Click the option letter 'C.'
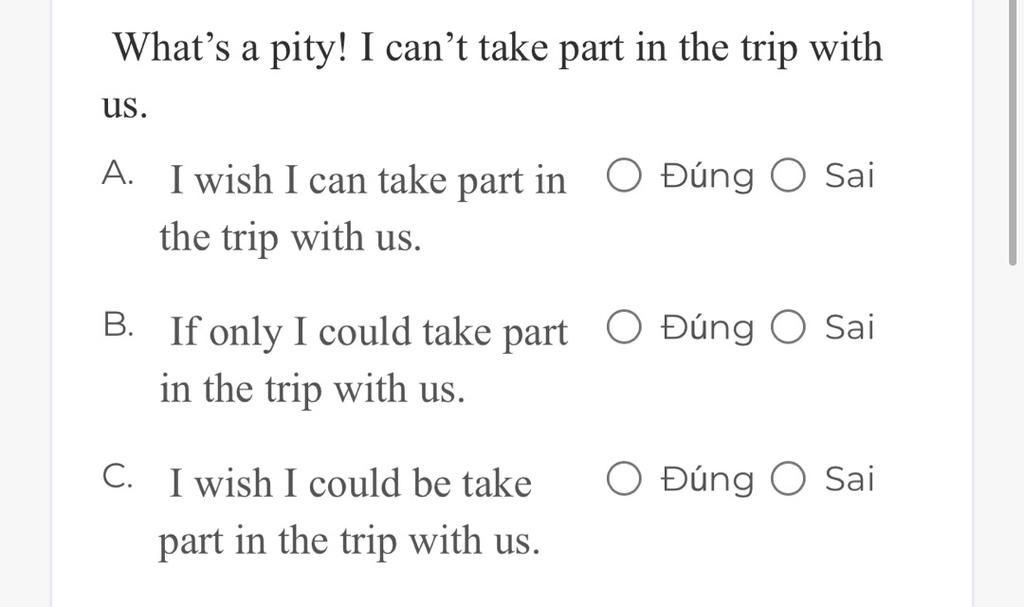 pyautogui.click(x=118, y=476)
